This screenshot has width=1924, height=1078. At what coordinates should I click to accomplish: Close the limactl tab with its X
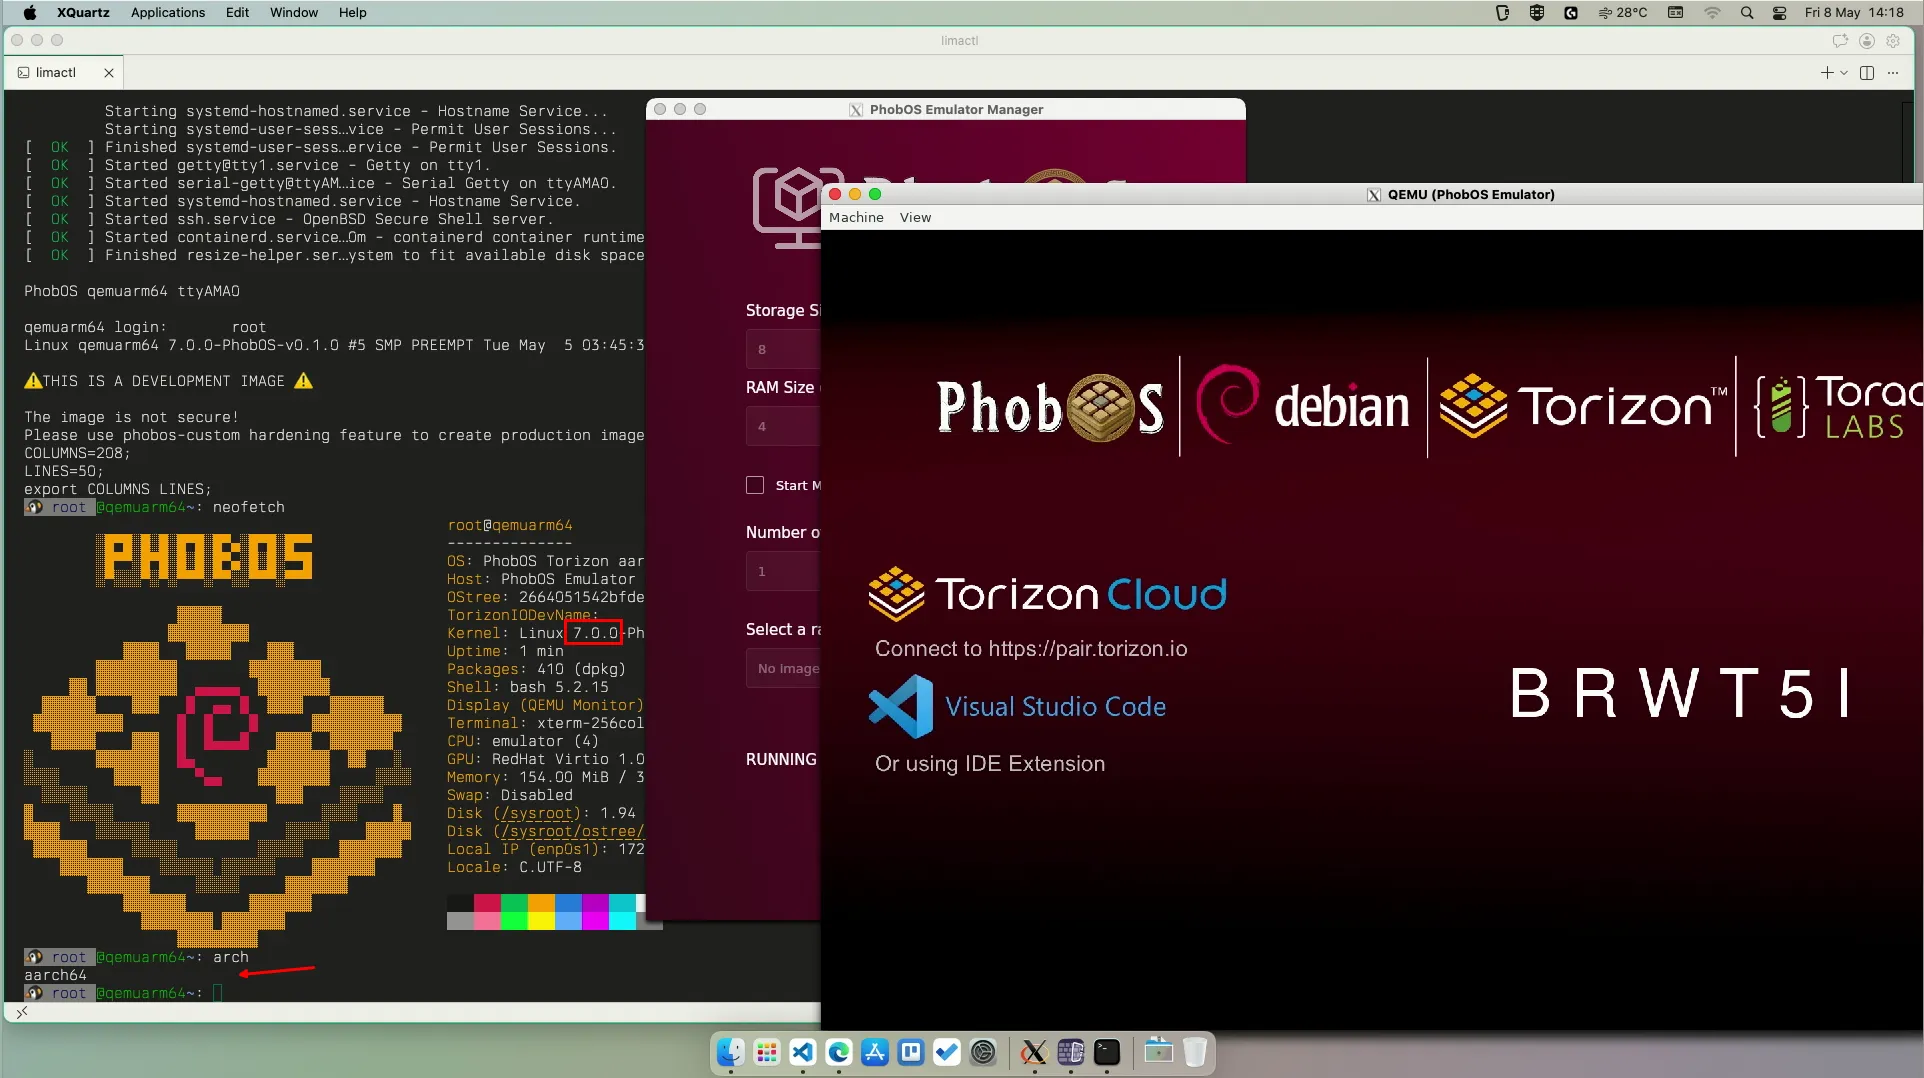click(109, 73)
